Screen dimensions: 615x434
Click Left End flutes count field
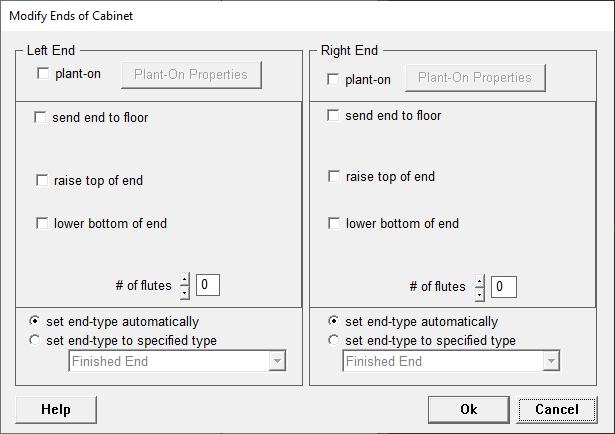pos(207,286)
